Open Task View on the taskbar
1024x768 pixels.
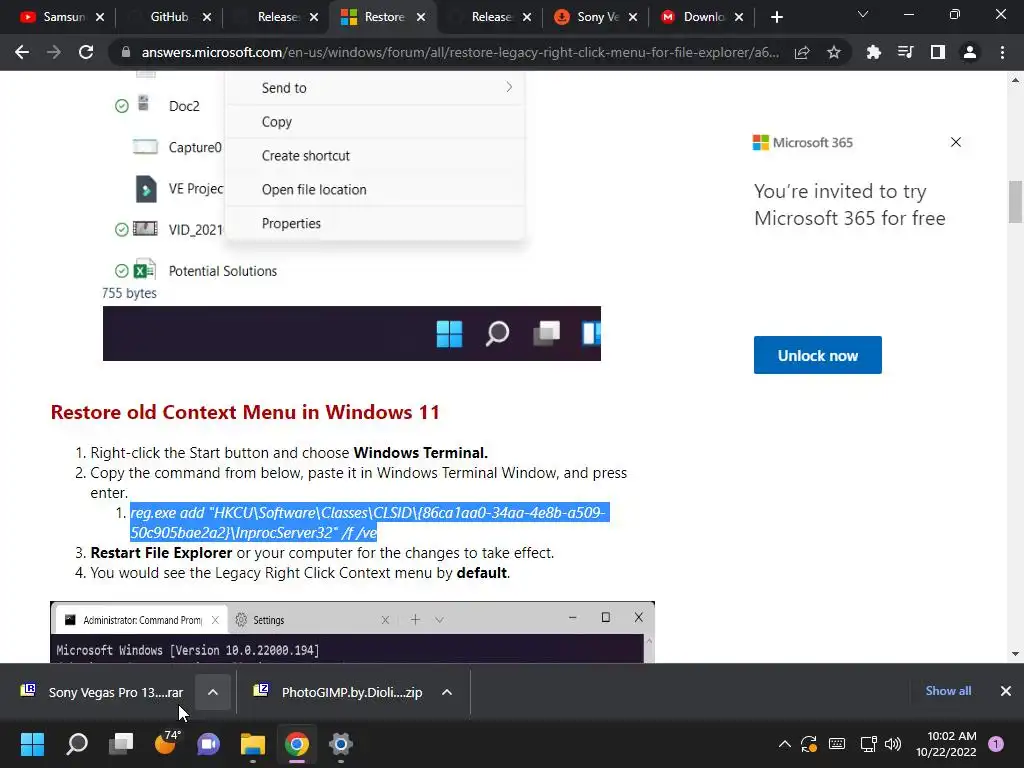[x=121, y=744]
